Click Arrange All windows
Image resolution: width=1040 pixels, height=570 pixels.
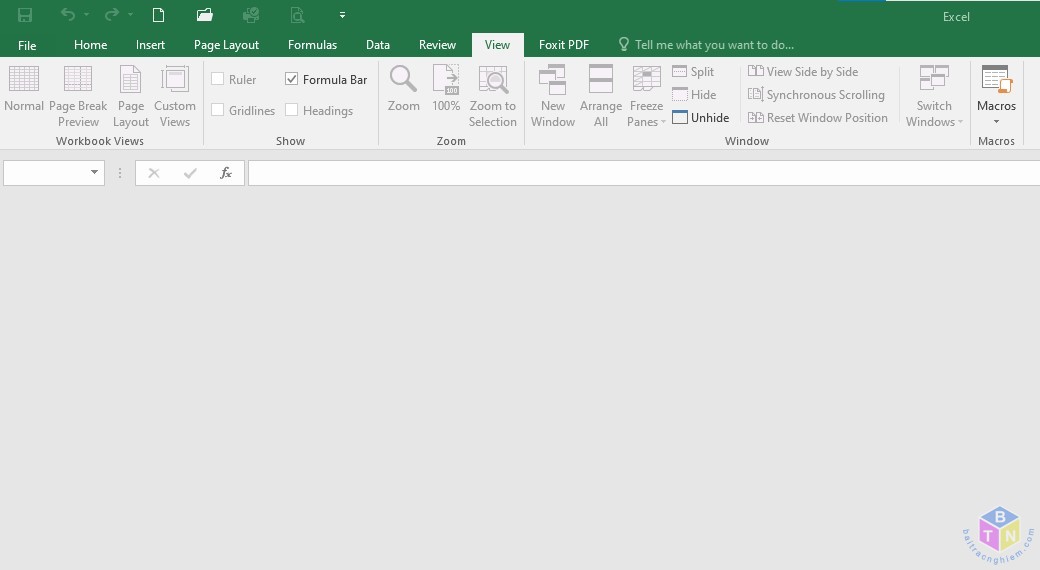[601, 97]
